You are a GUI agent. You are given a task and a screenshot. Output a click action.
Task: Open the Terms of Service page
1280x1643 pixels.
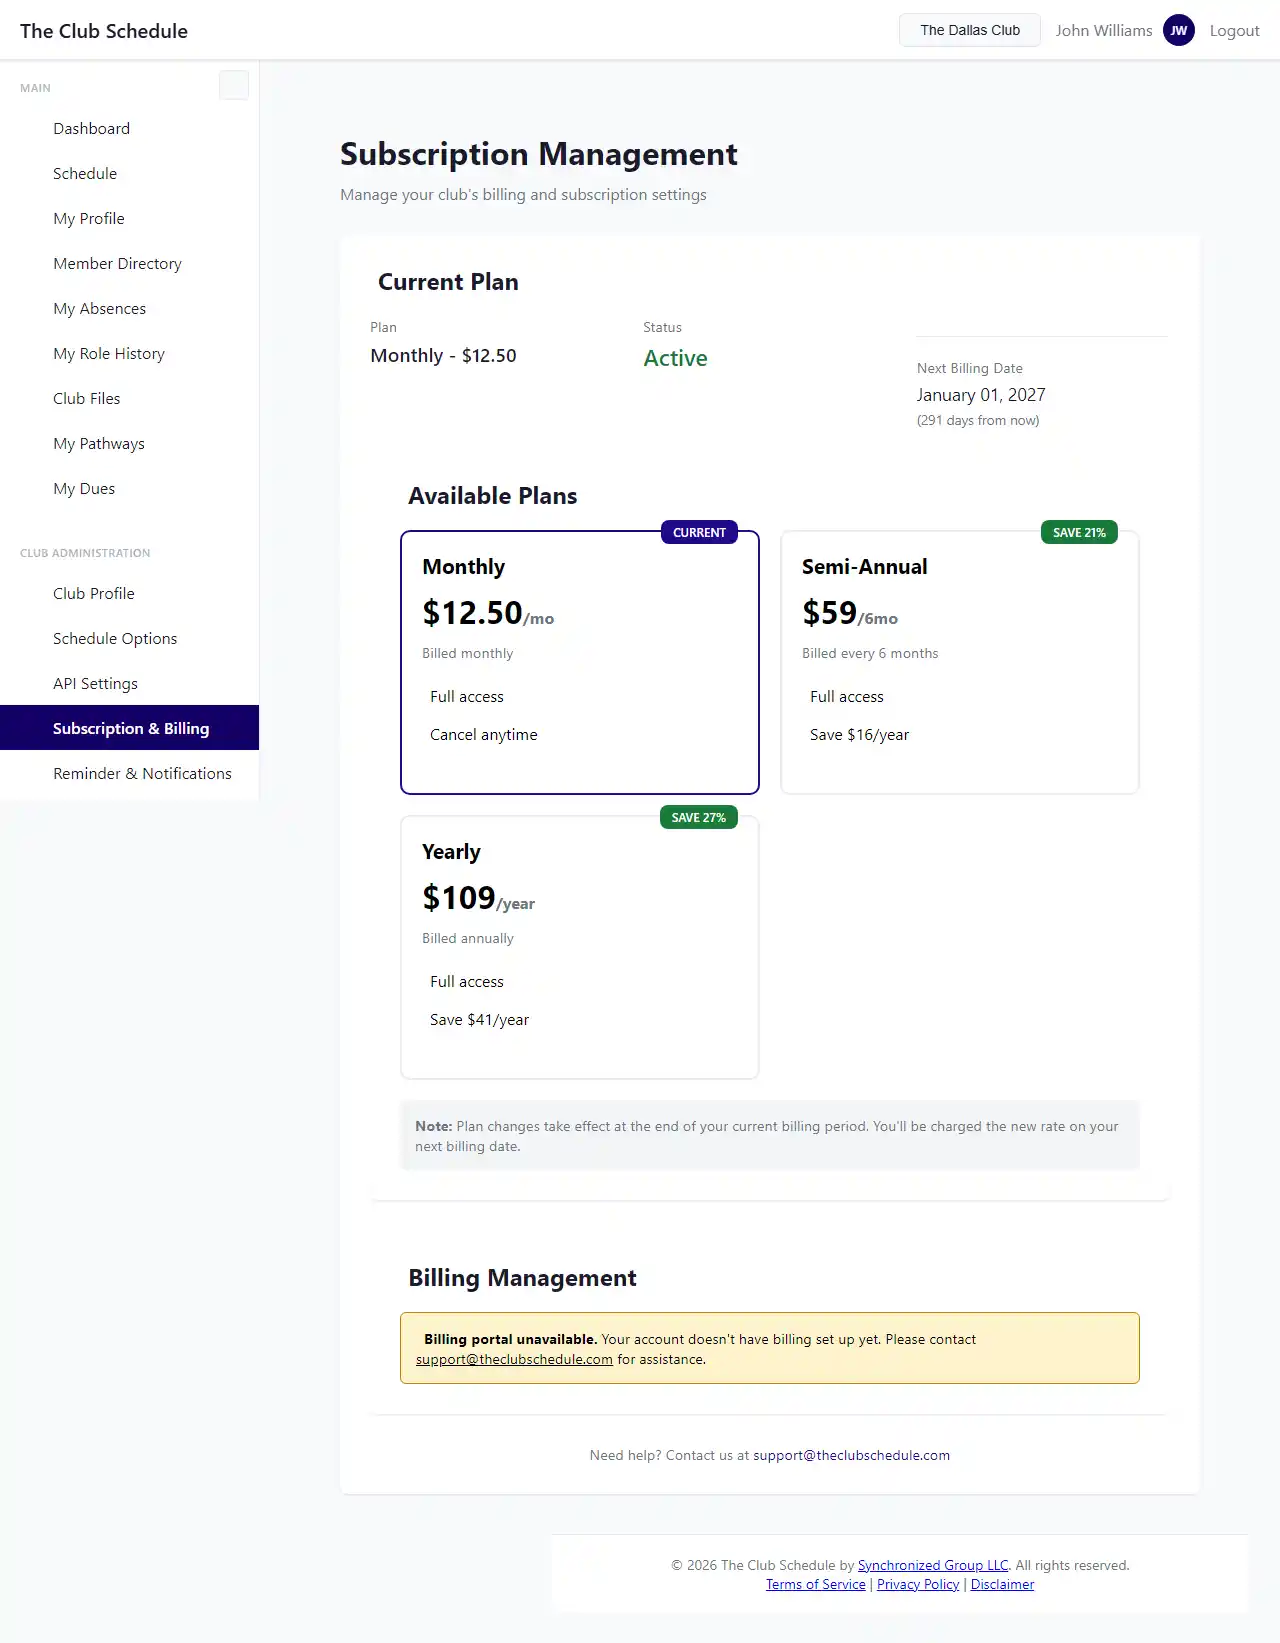[815, 1584]
